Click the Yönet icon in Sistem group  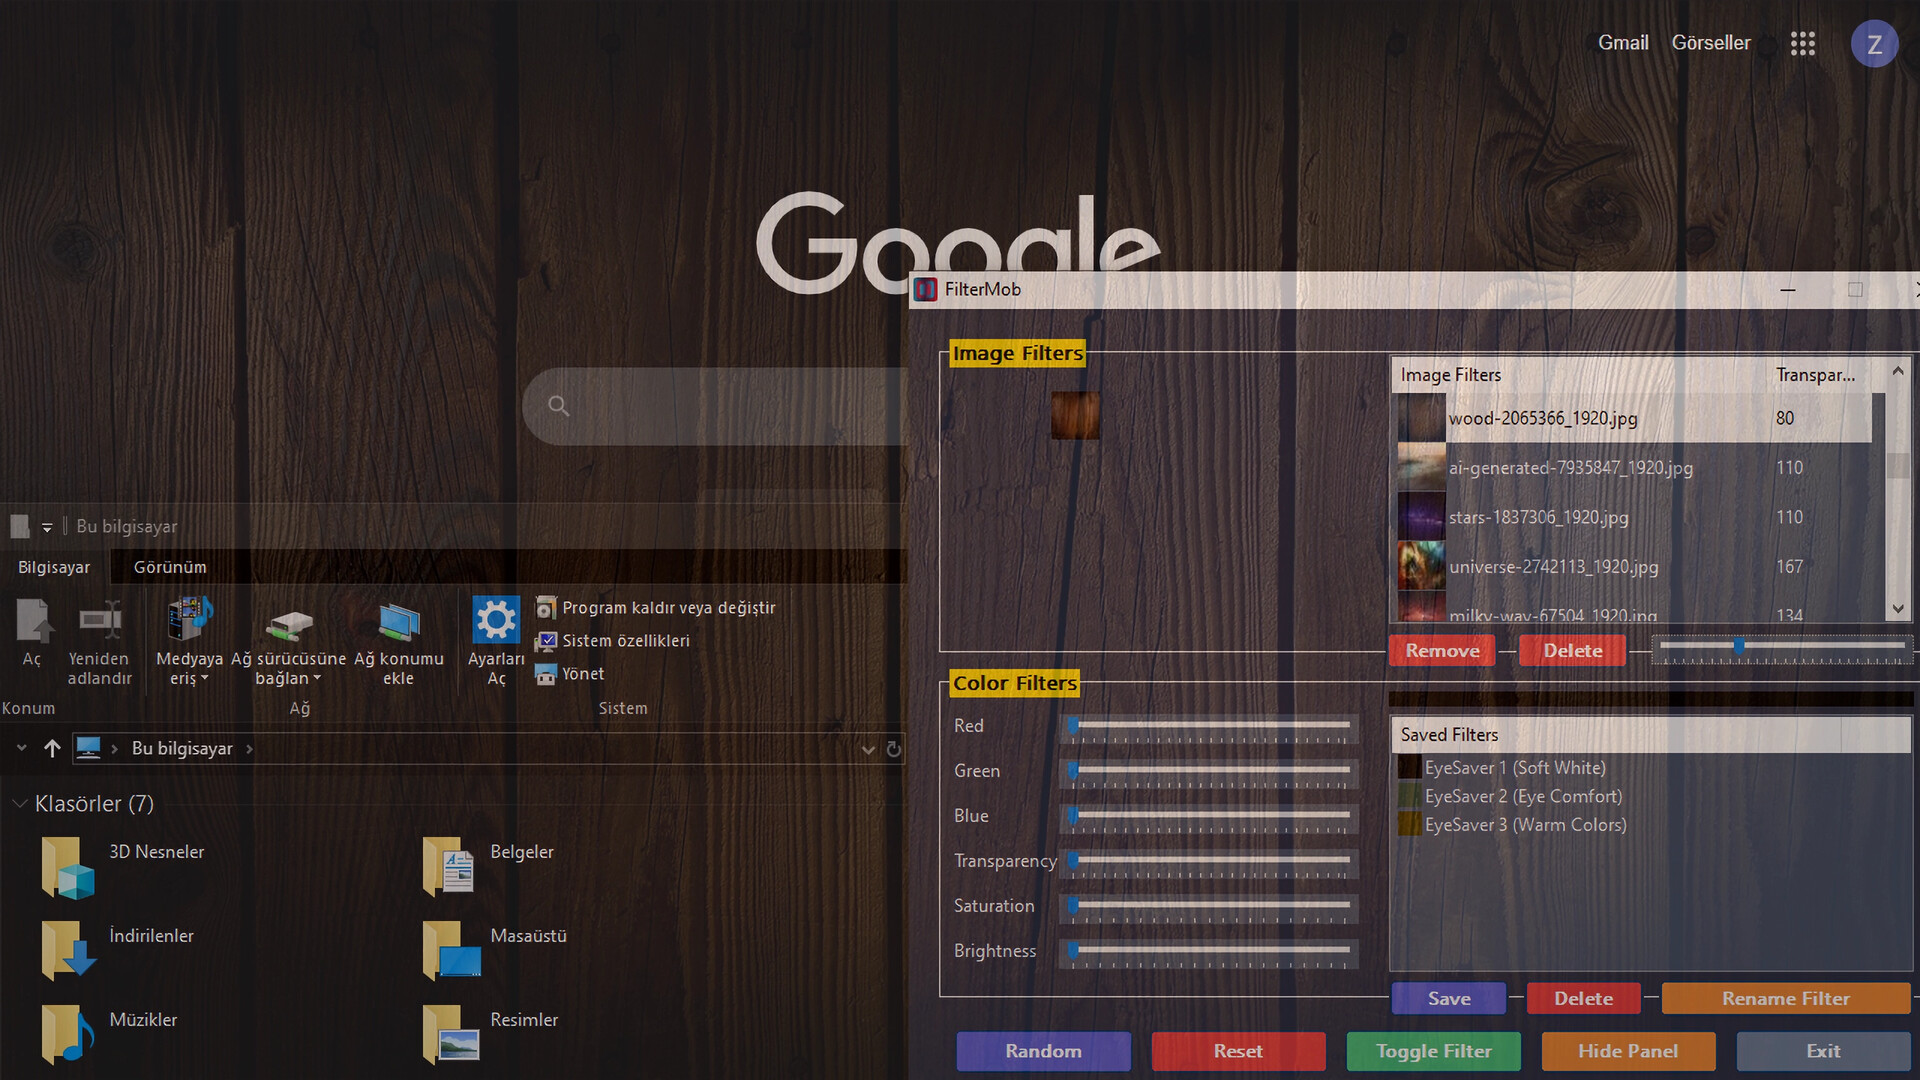click(x=547, y=674)
